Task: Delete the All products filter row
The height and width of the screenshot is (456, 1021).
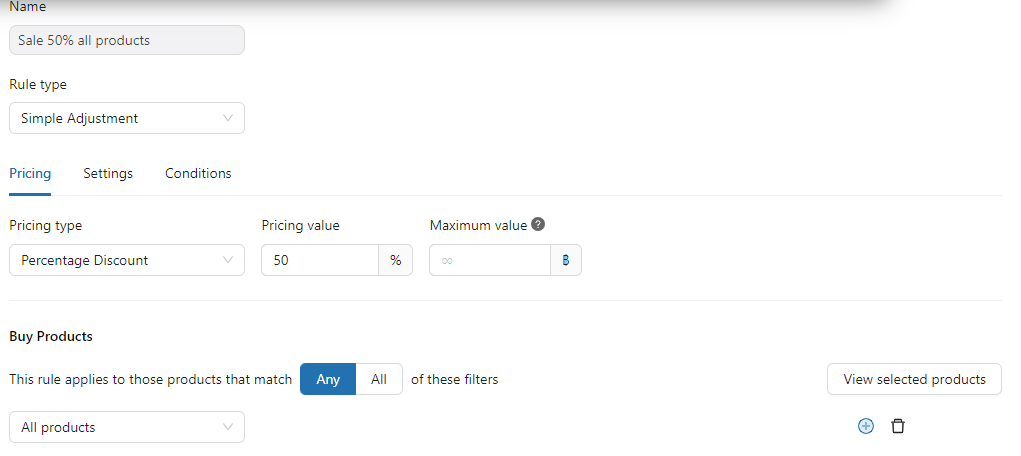Action: (898, 426)
